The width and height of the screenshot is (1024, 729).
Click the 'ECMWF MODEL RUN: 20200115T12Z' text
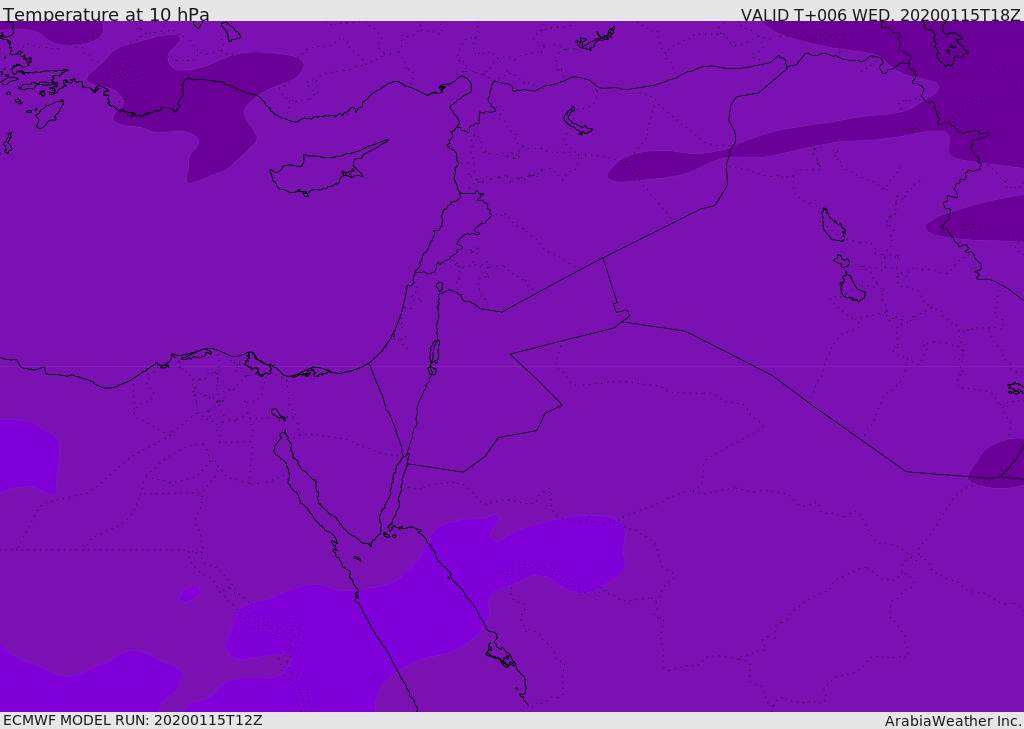point(133,721)
